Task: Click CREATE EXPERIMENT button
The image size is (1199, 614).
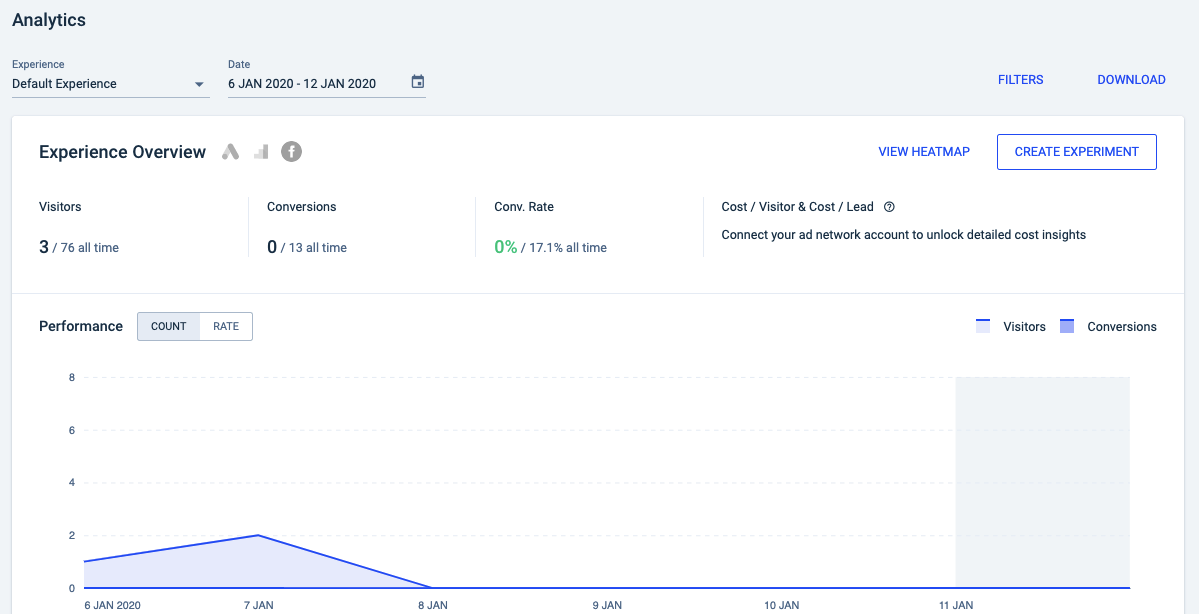Action: [1077, 151]
